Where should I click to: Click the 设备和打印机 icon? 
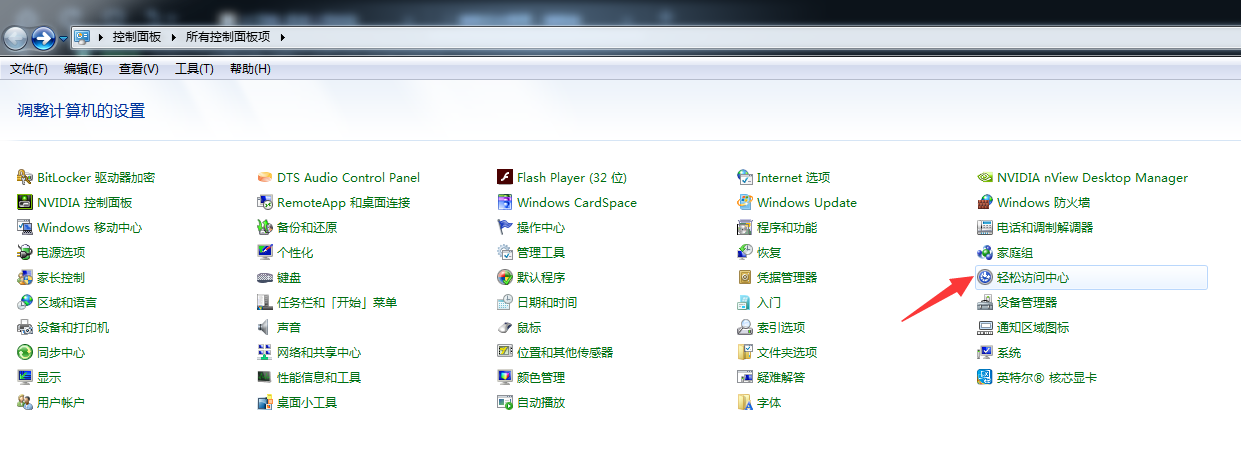[x=25, y=327]
